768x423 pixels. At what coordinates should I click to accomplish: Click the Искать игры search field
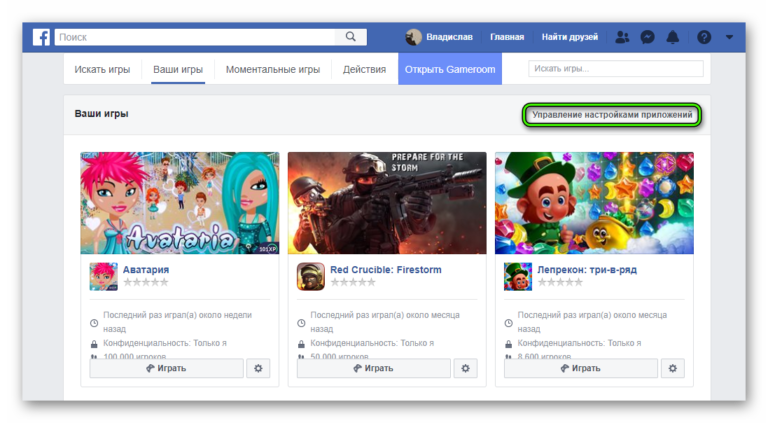(615, 69)
